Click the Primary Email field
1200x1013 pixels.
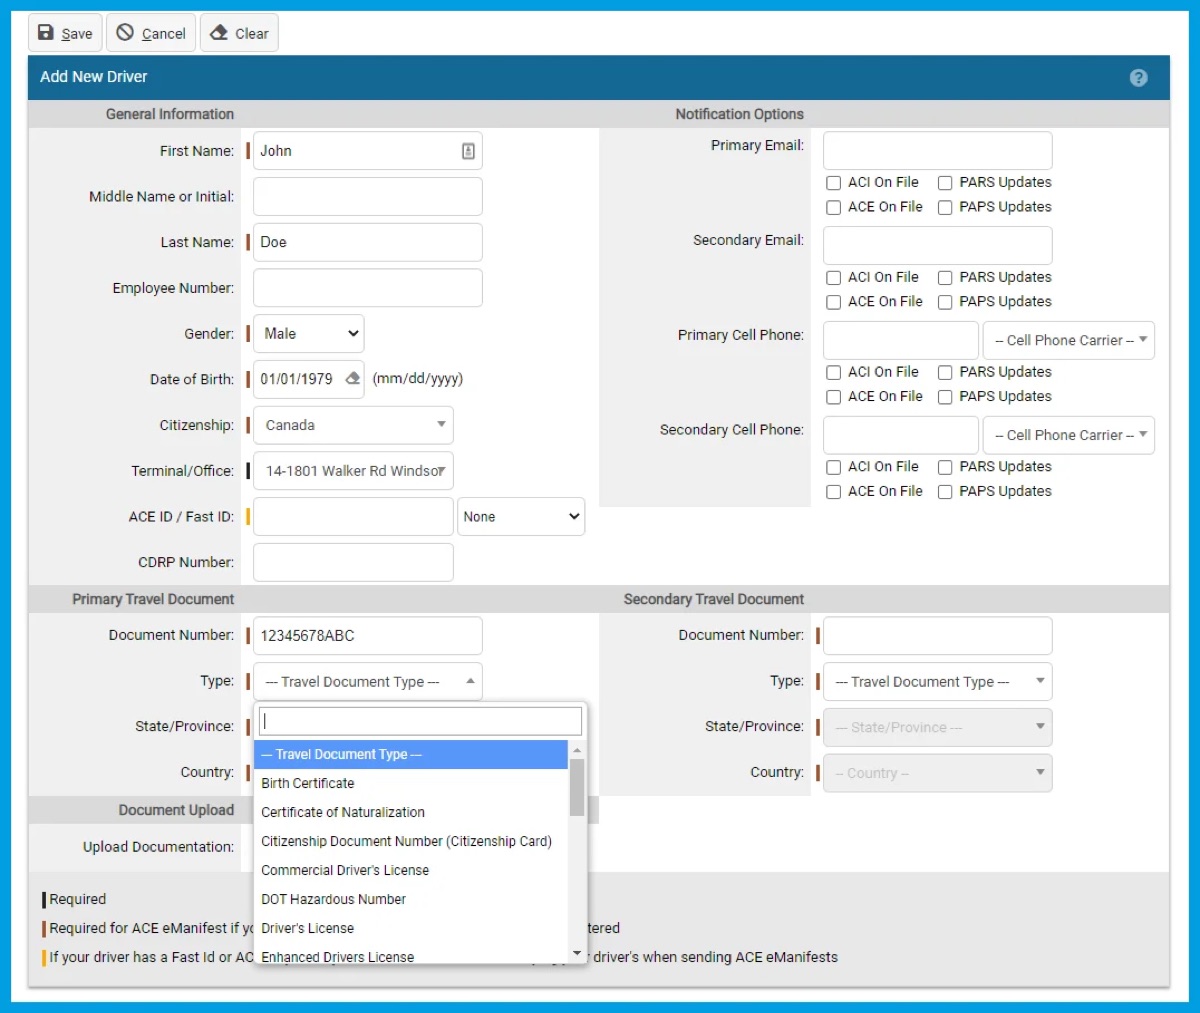coord(937,151)
